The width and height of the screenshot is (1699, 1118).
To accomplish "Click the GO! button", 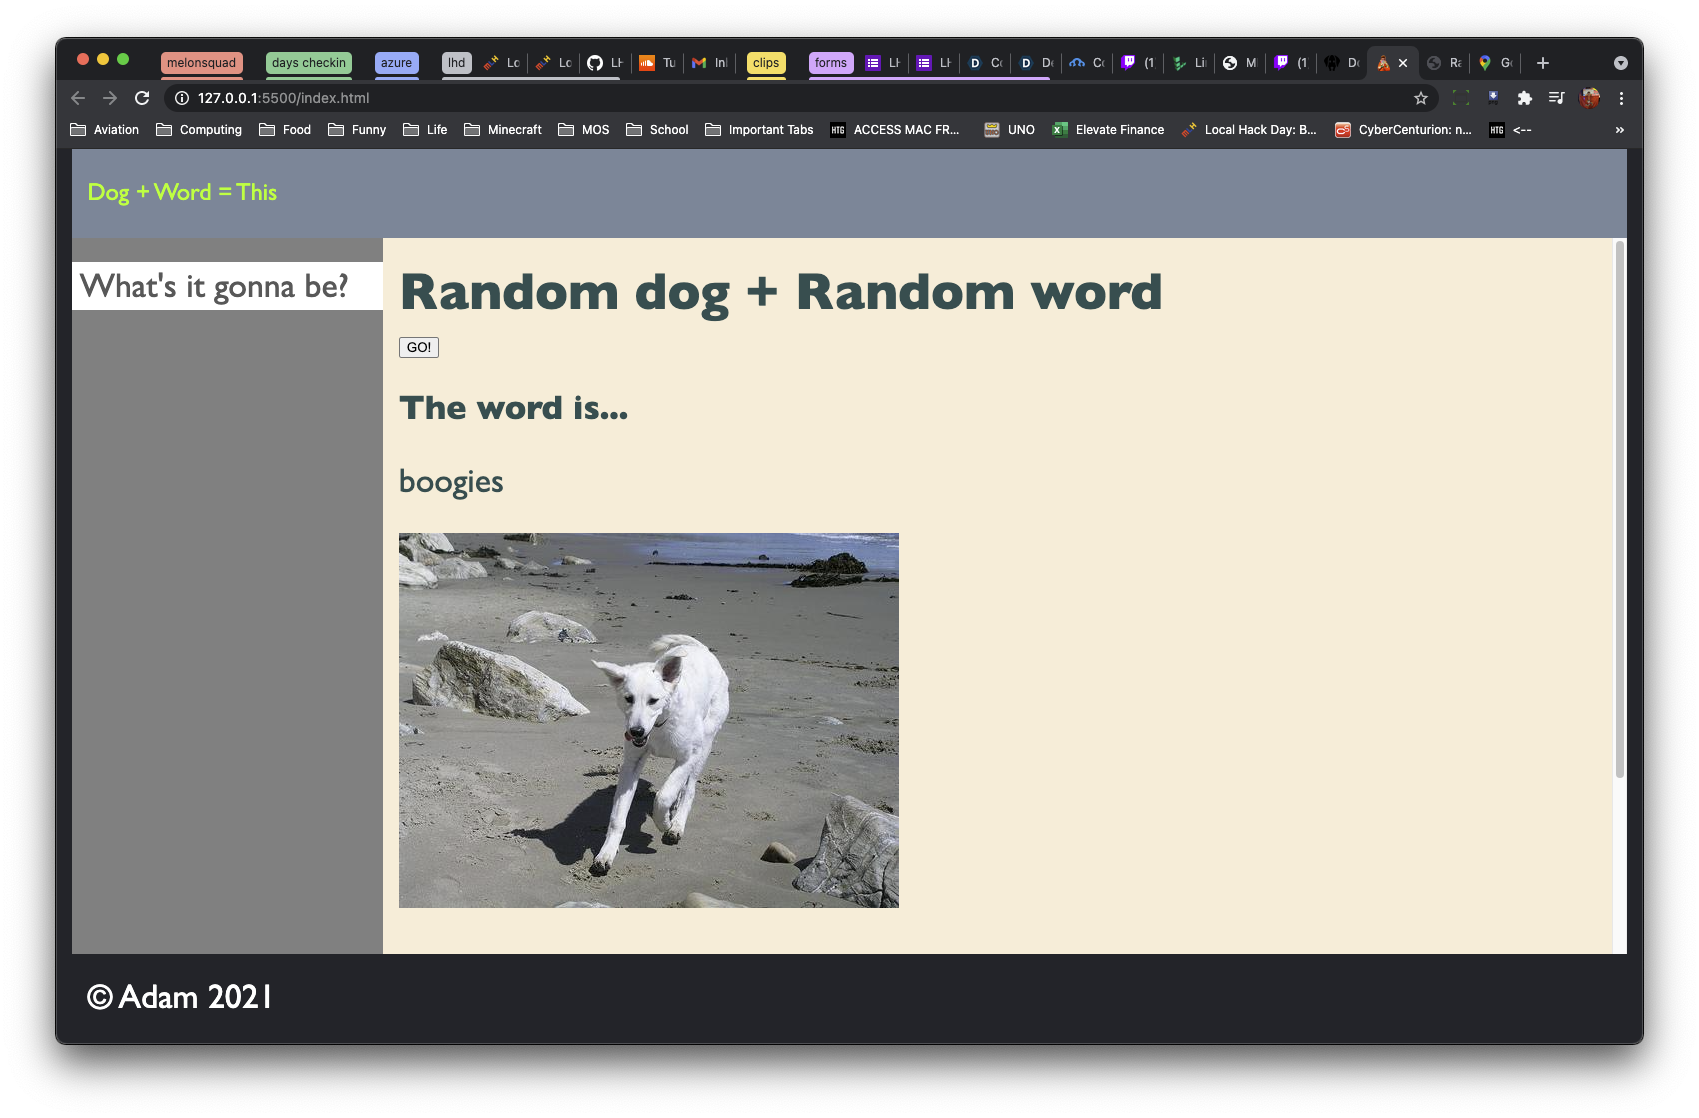I will pyautogui.click(x=419, y=347).
